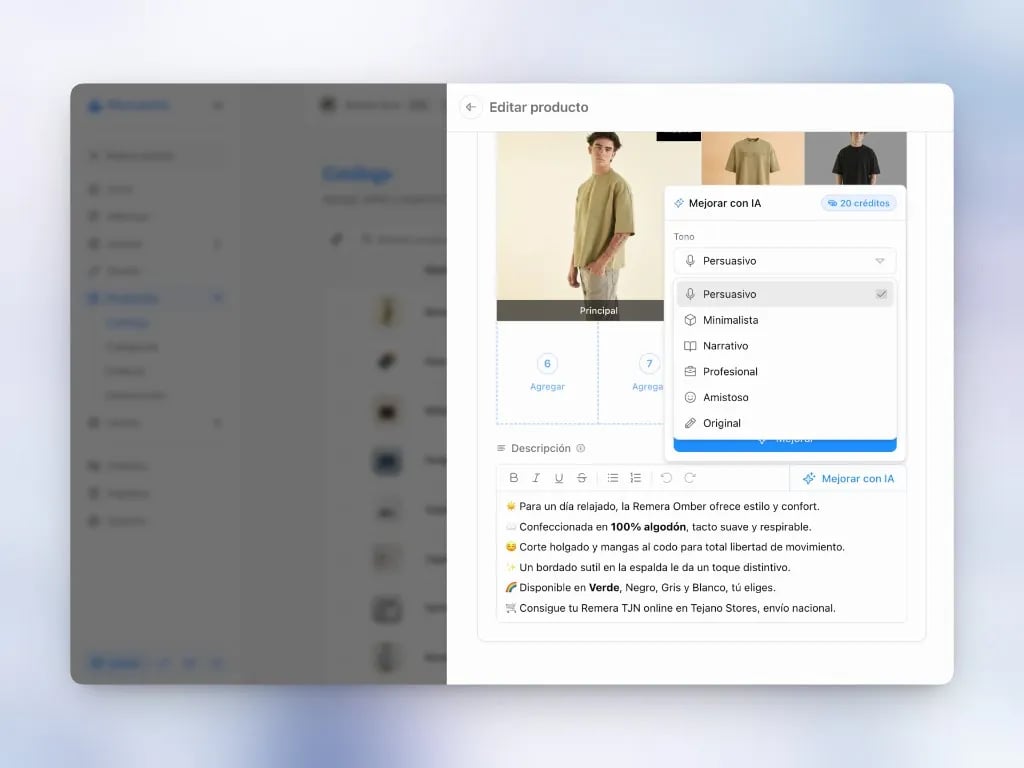The image size is (1024, 768).
Task: Insert a bulleted list
Action: pos(613,478)
